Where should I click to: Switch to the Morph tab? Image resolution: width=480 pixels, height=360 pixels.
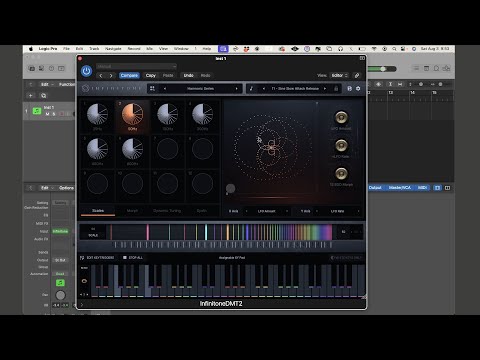tap(132, 211)
